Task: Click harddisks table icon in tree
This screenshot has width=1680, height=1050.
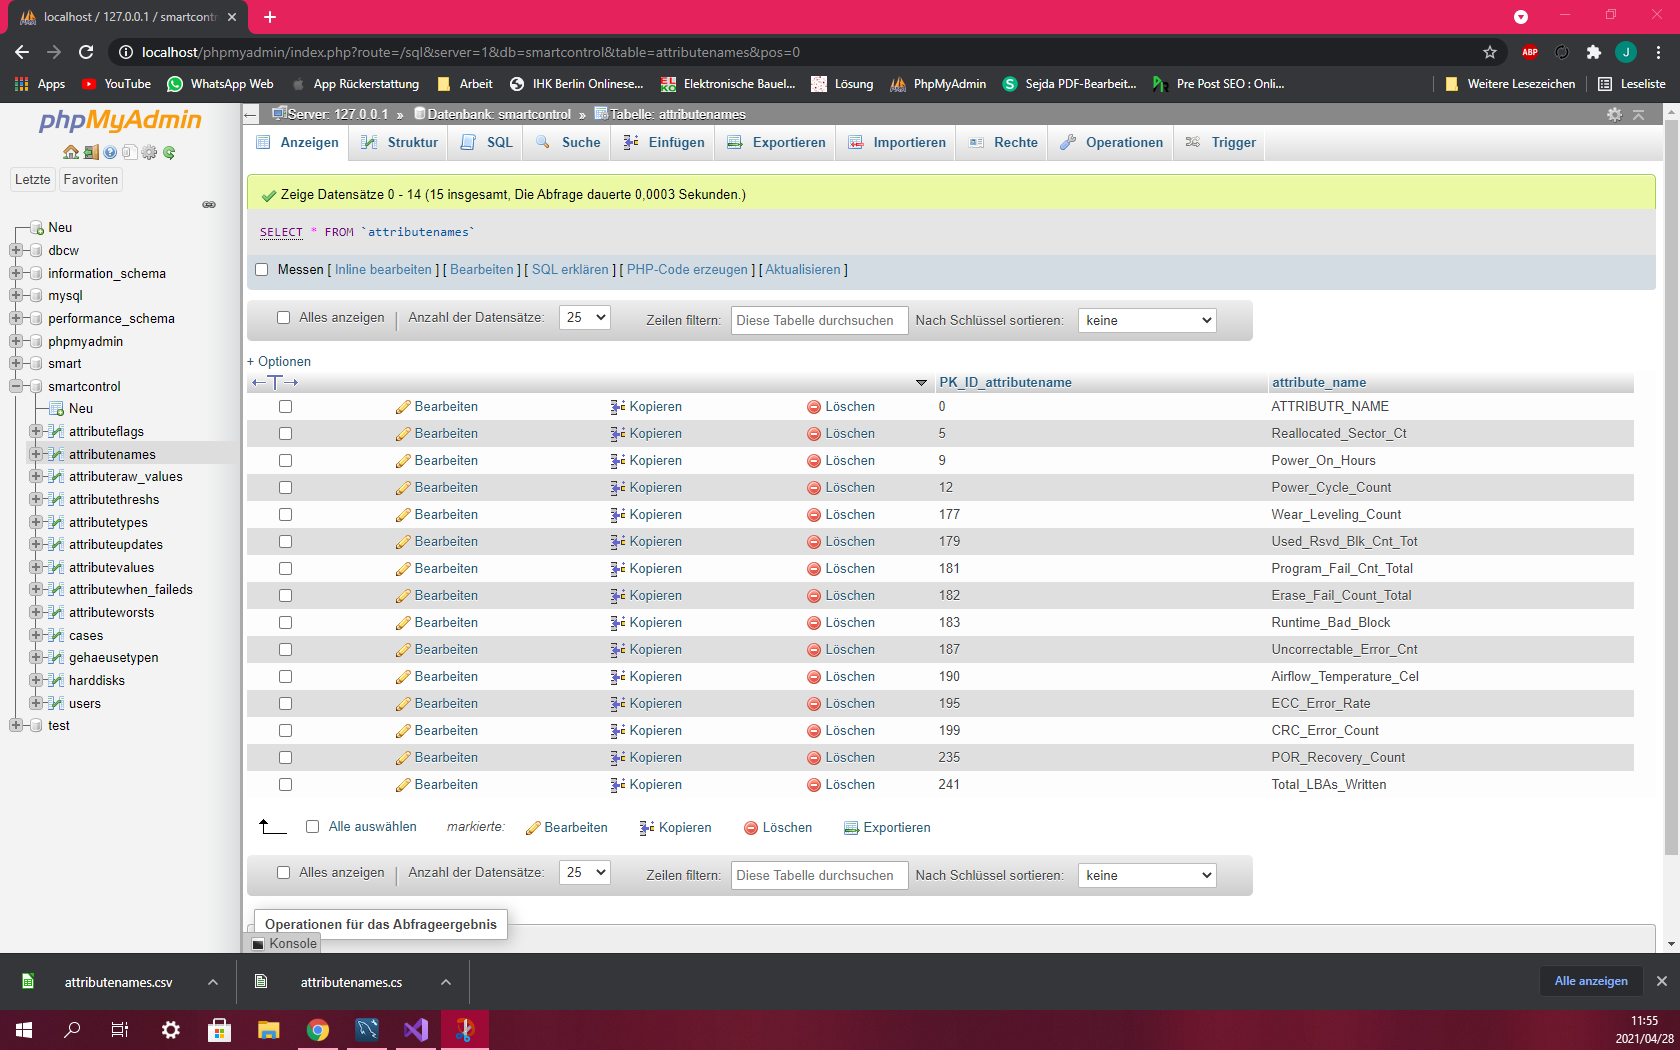Action: 56,680
